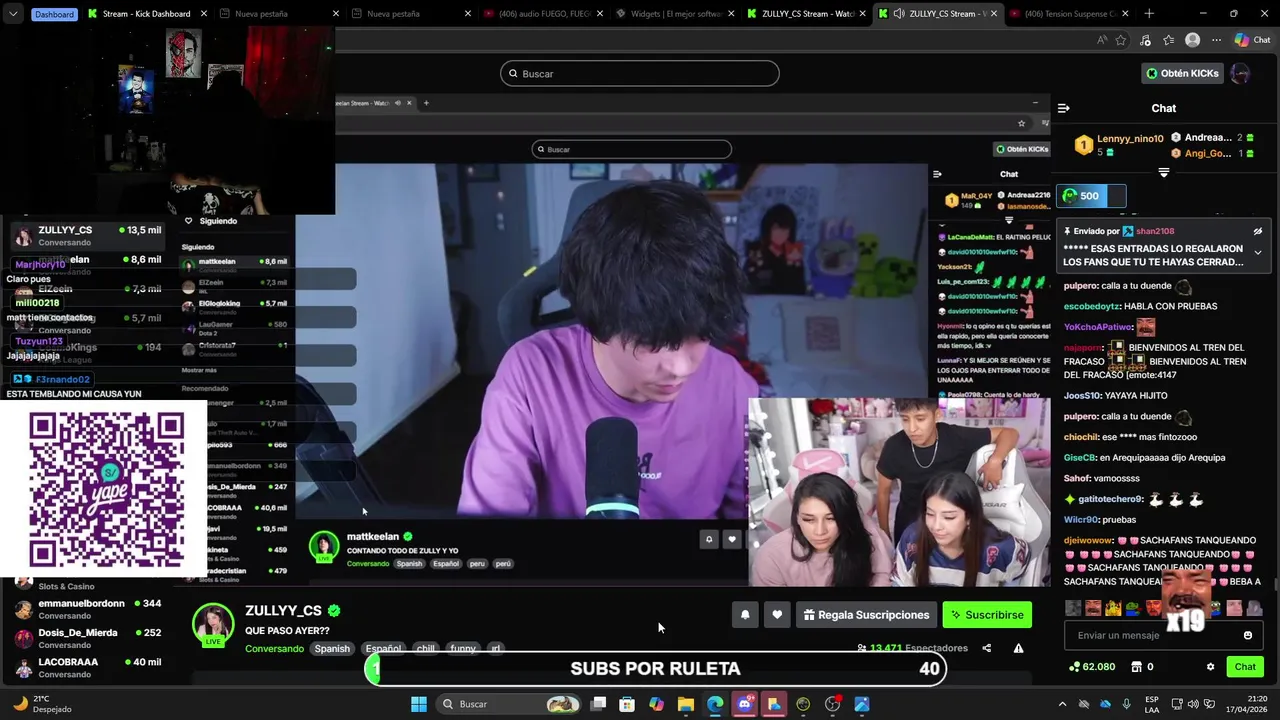Mute tab via speaker icon on ZULLYY_CS tab
Screen dimensions: 1280x720
899,14
